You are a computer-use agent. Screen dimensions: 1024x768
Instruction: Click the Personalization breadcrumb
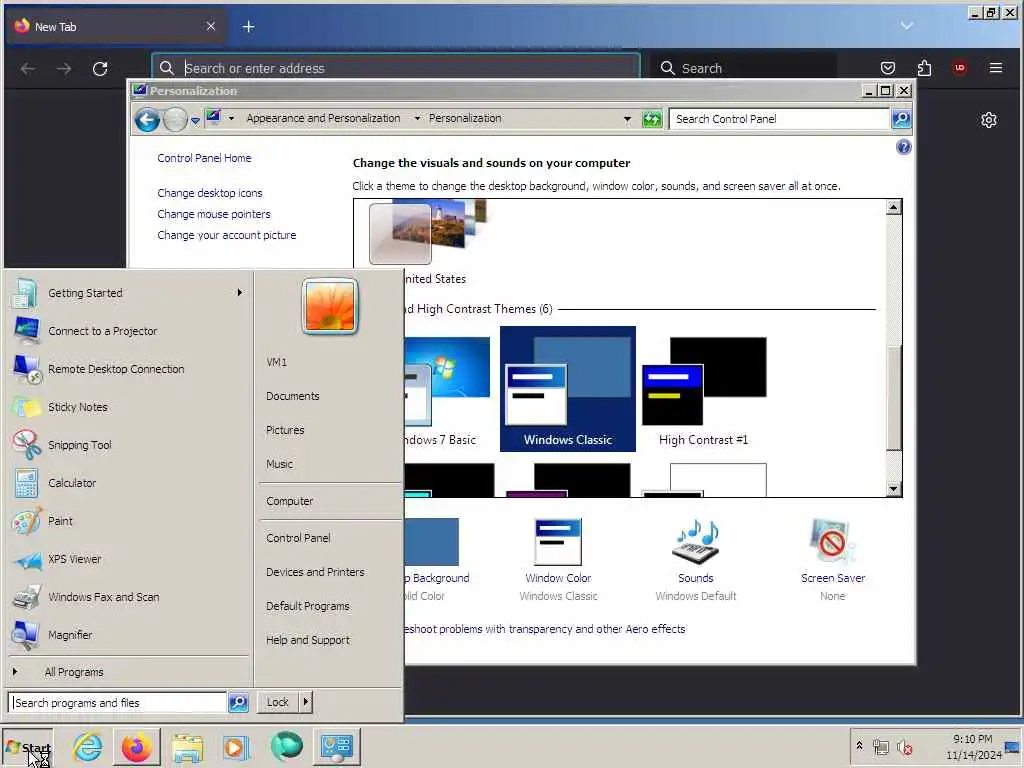[465, 118]
